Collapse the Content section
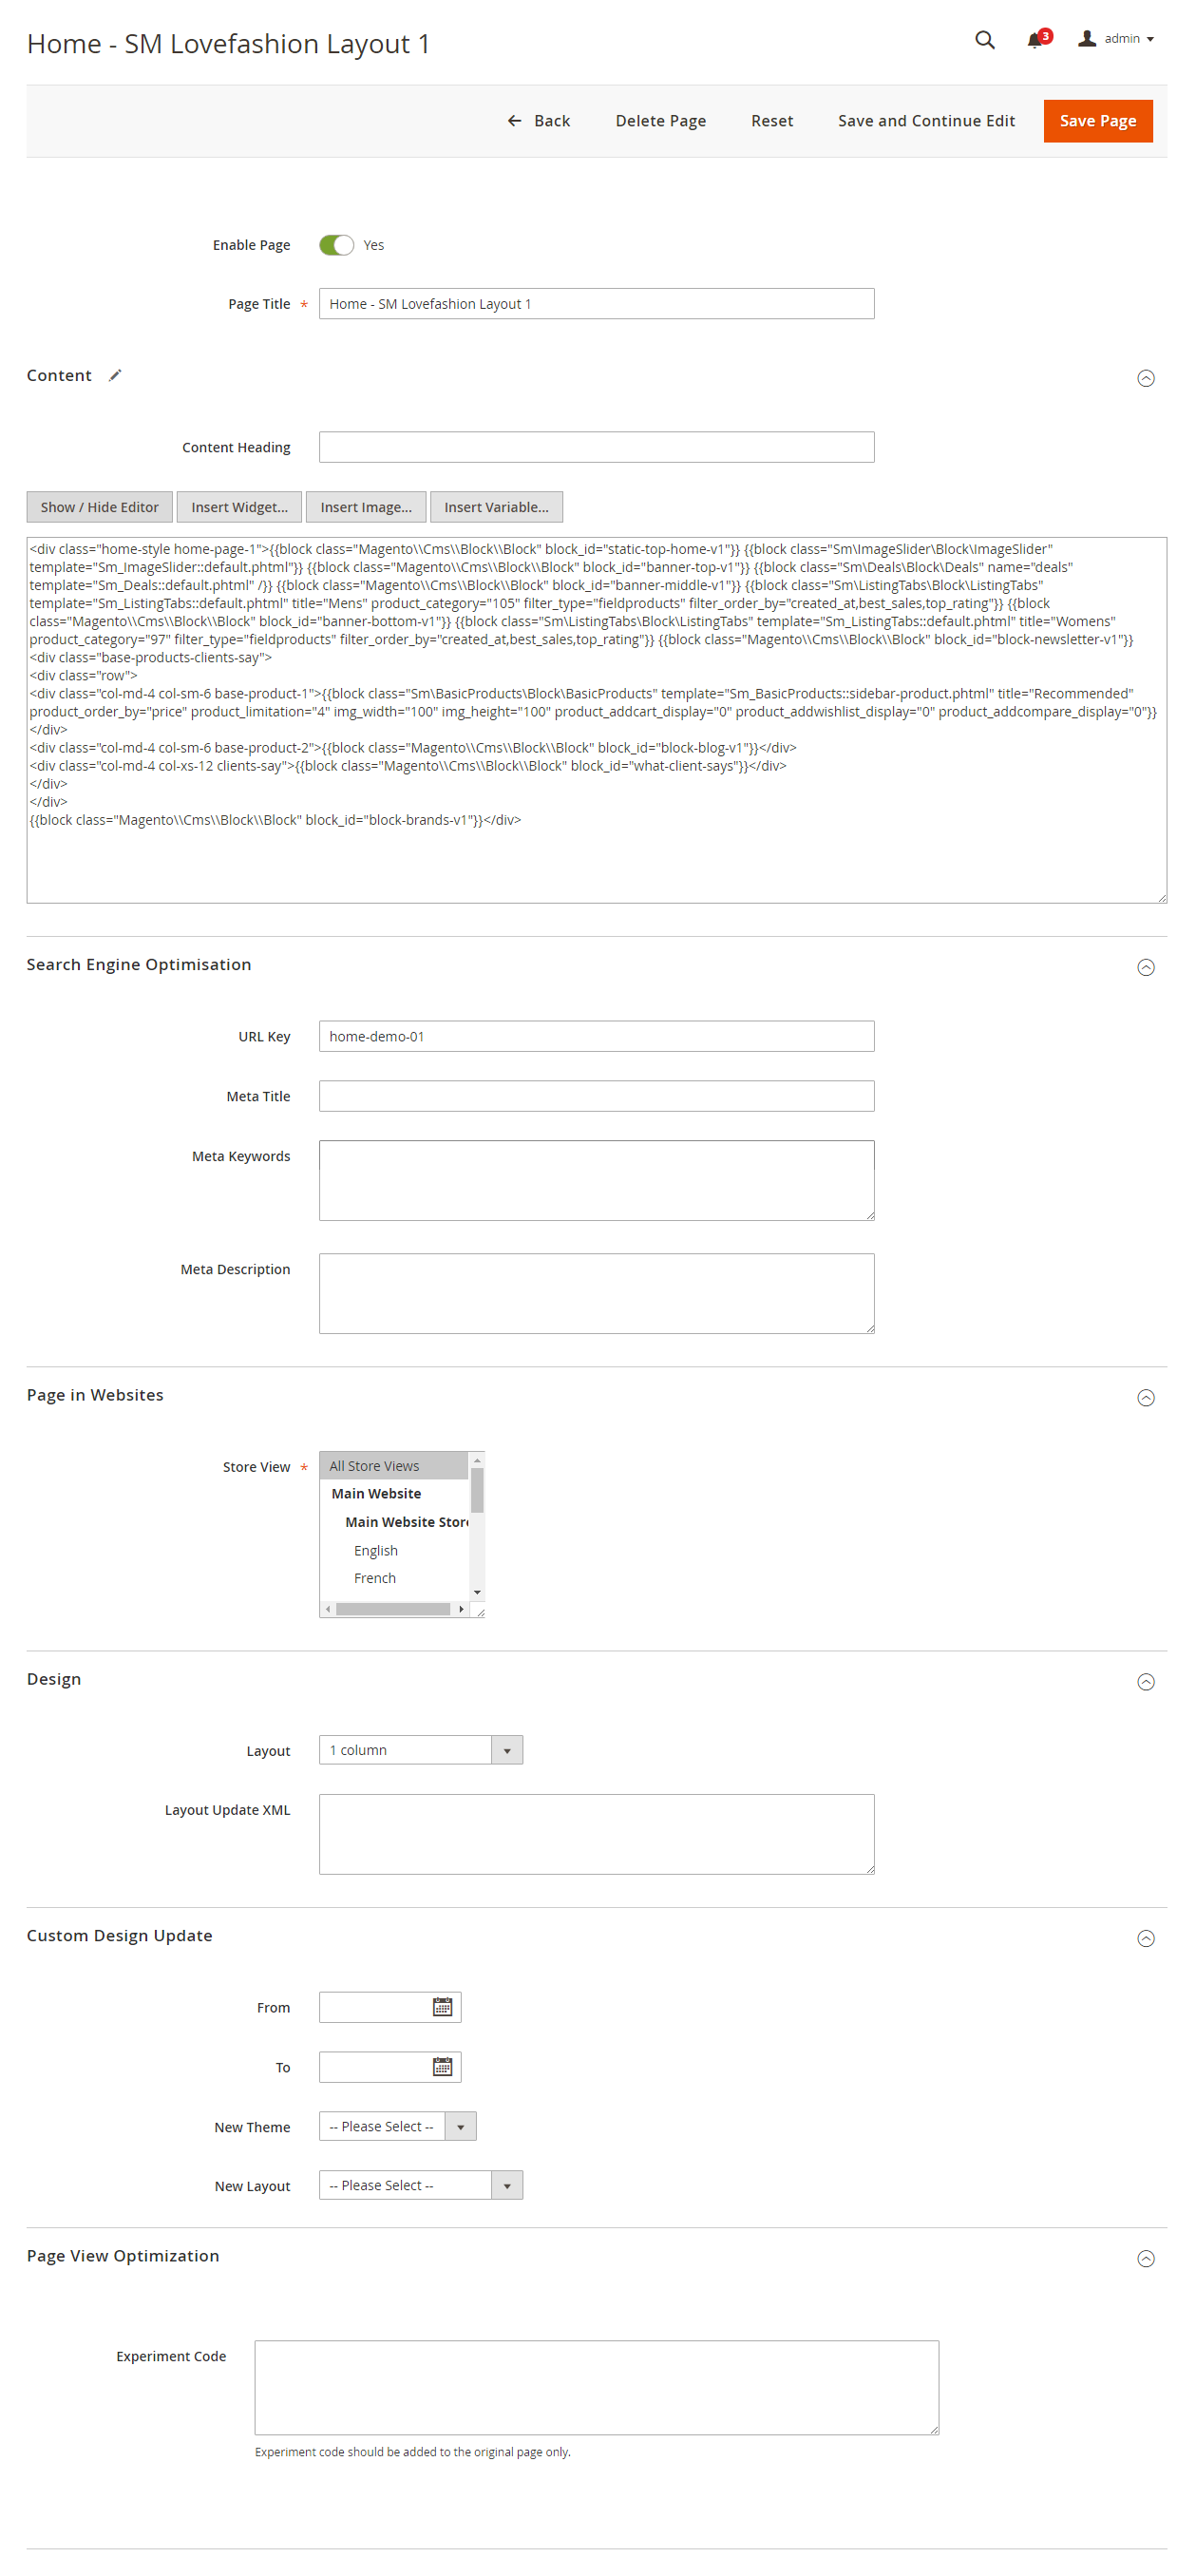Screen dimensions: 1196x2576 click(x=1146, y=378)
